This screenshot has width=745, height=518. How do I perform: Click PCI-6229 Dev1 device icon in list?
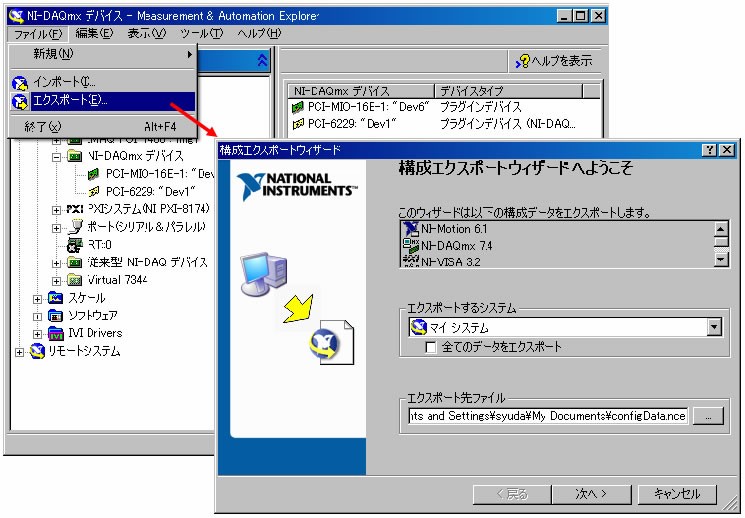298,125
